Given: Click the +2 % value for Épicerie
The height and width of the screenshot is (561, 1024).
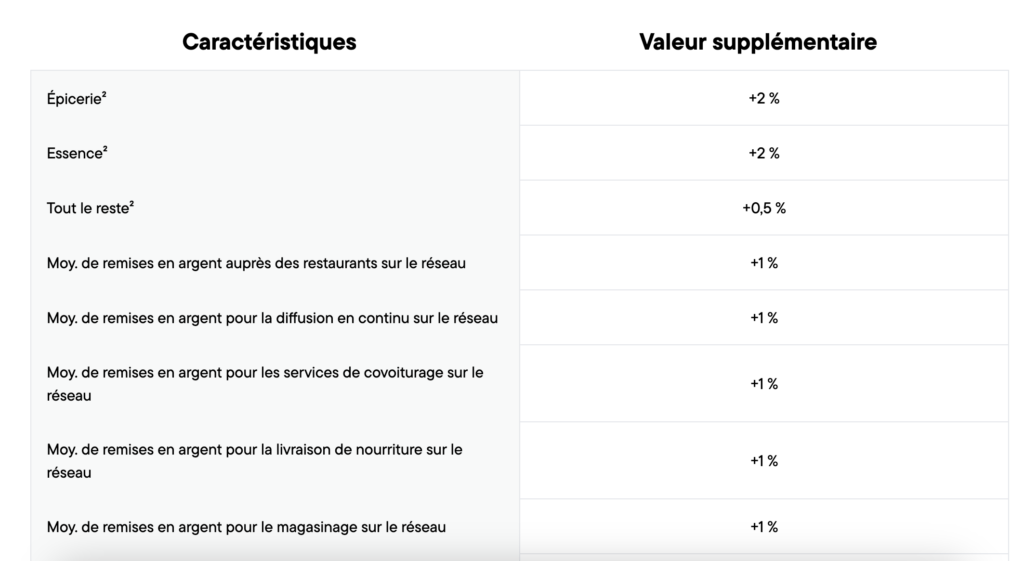Looking at the screenshot, I should click(764, 98).
